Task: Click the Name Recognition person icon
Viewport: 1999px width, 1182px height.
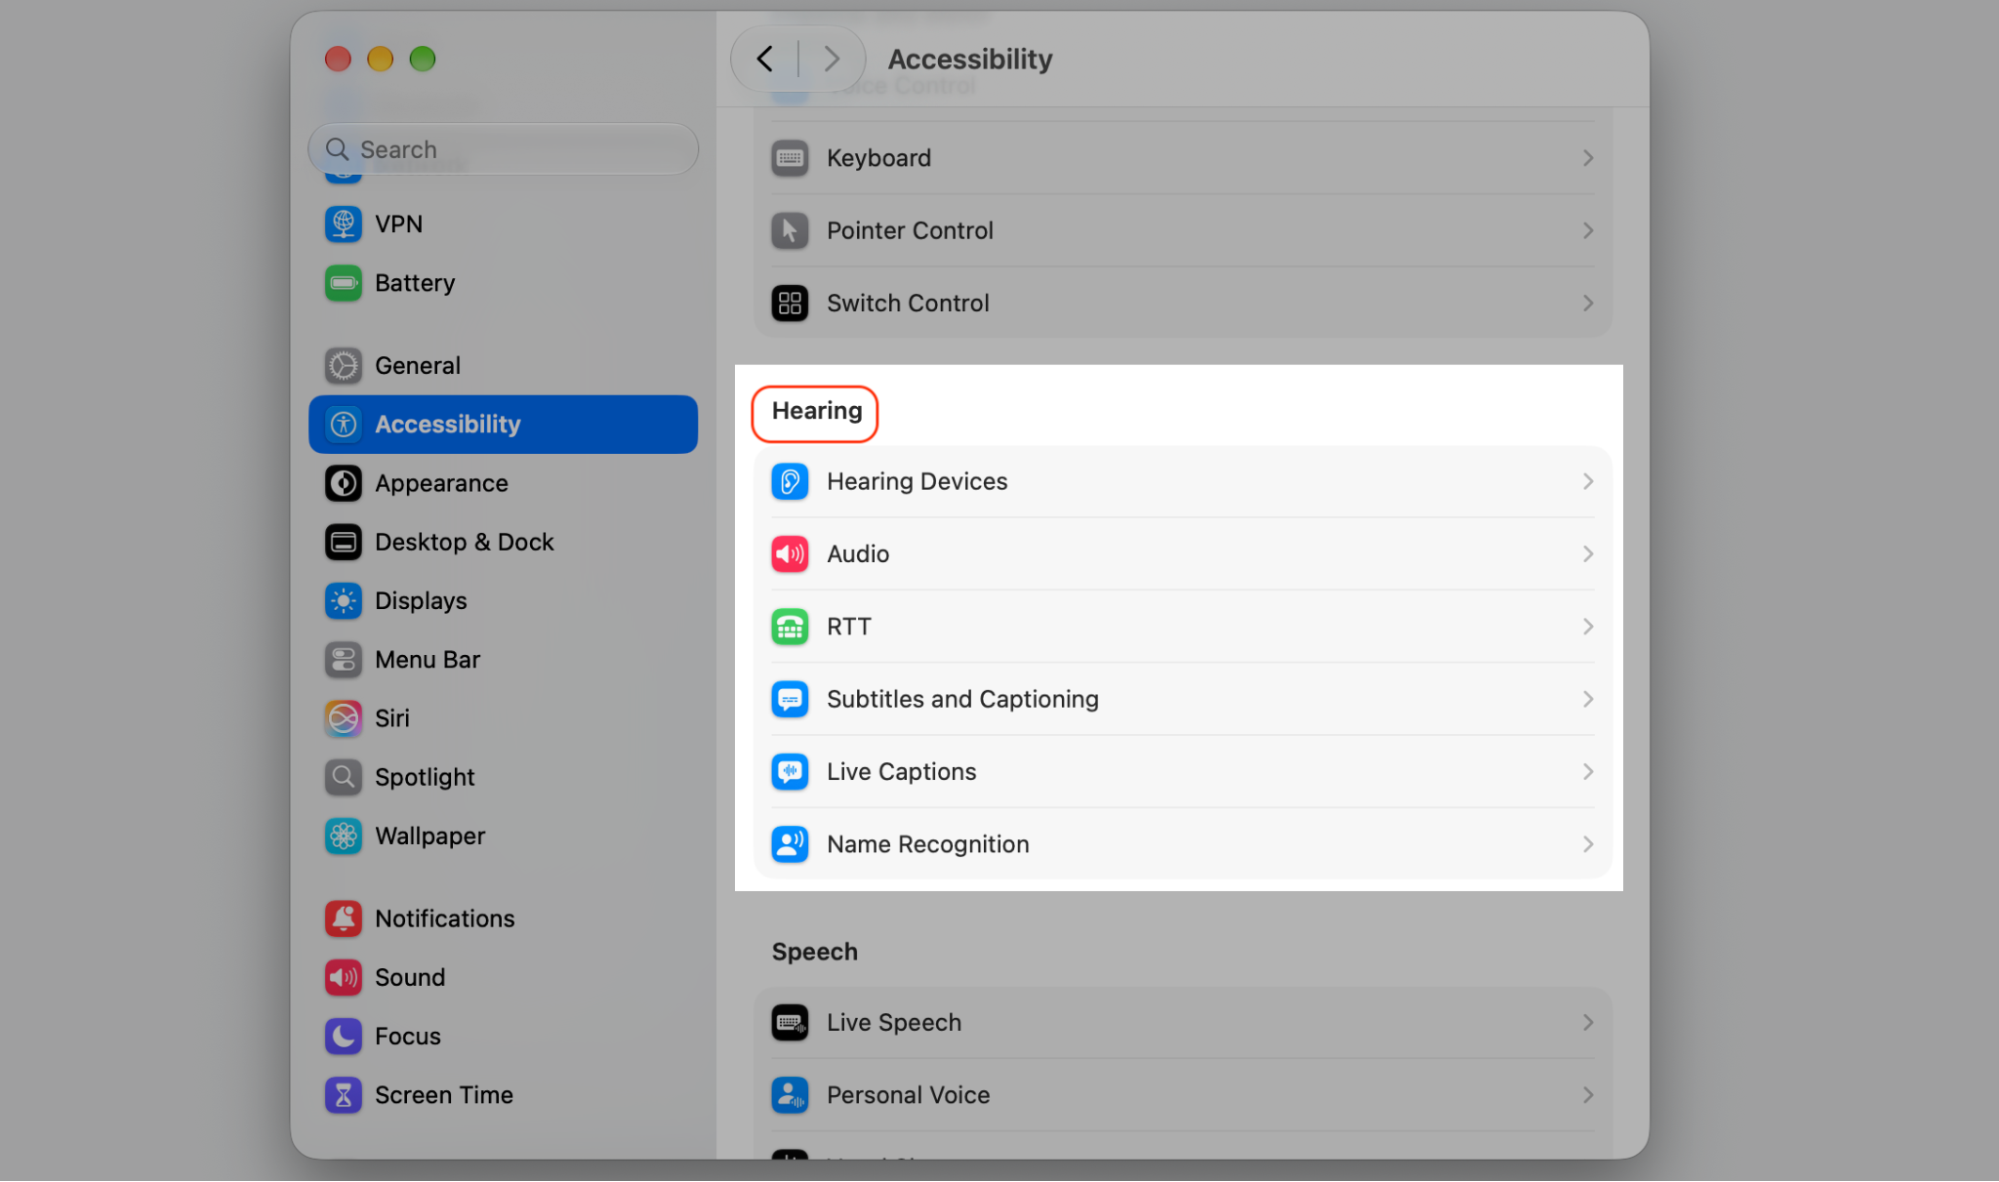Action: 790,845
